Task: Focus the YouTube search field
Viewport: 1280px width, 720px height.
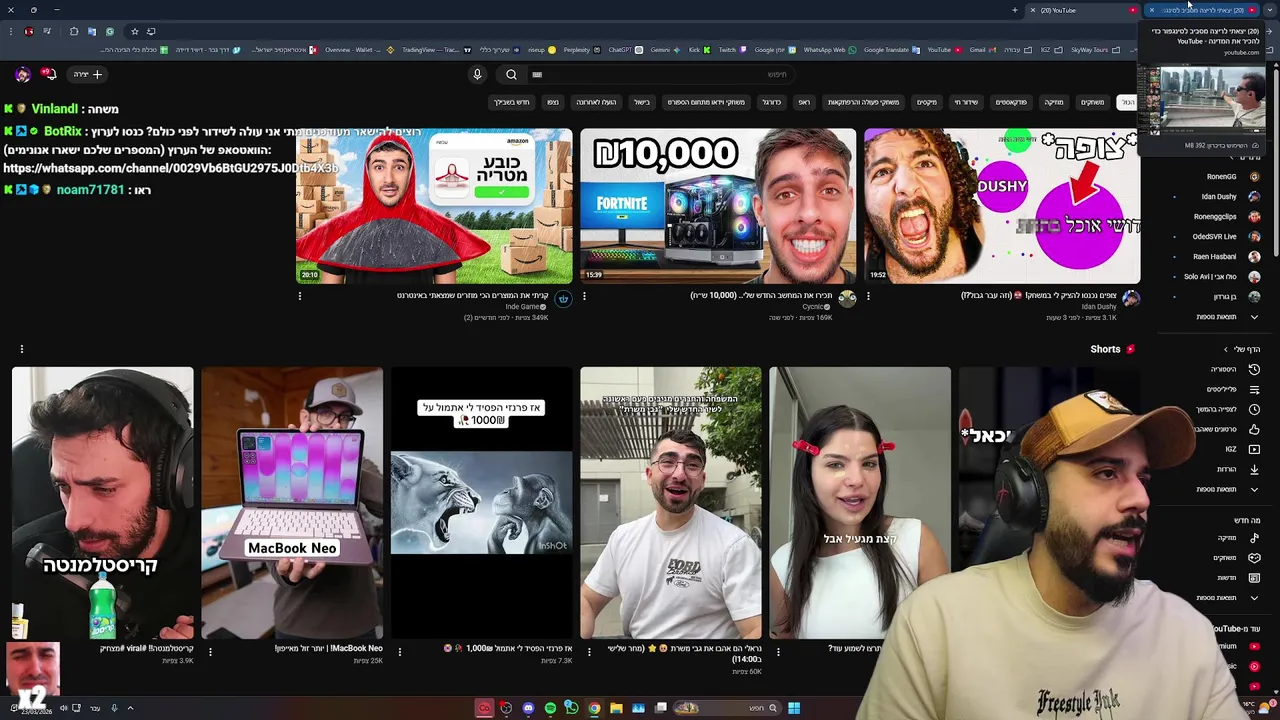Action: point(660,74)
